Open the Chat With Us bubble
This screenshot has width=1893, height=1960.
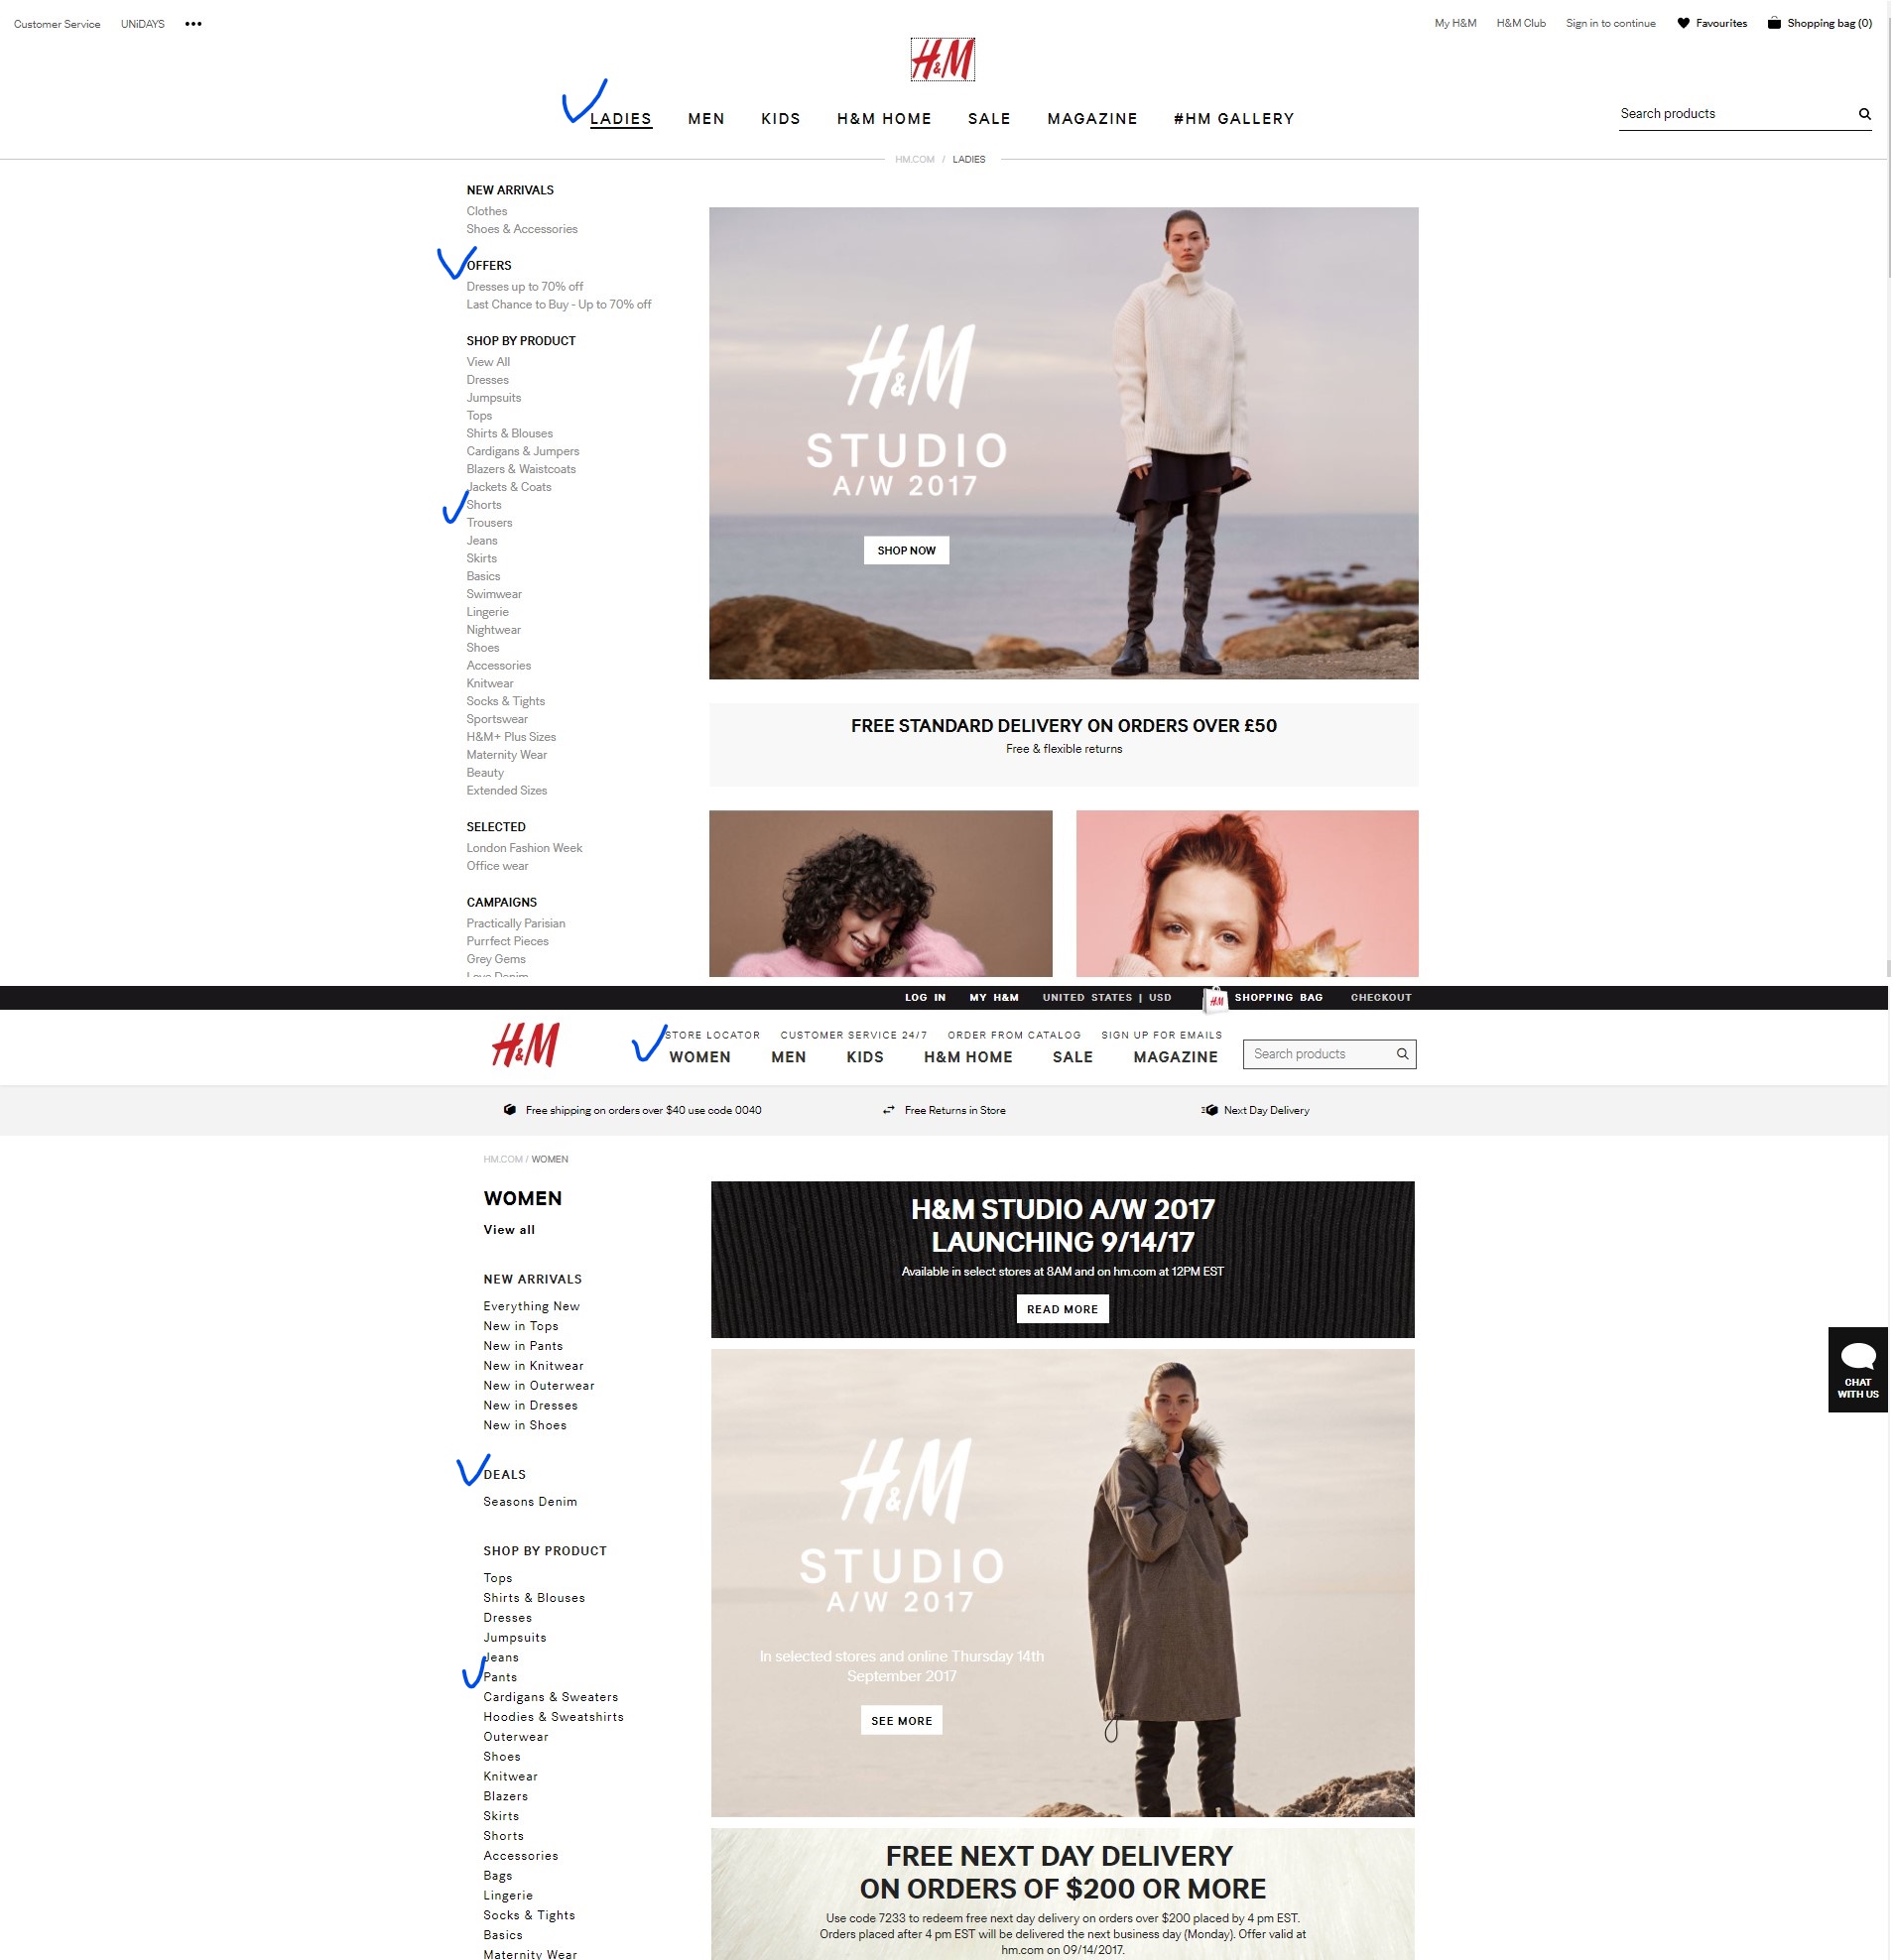[1857, 1369]
